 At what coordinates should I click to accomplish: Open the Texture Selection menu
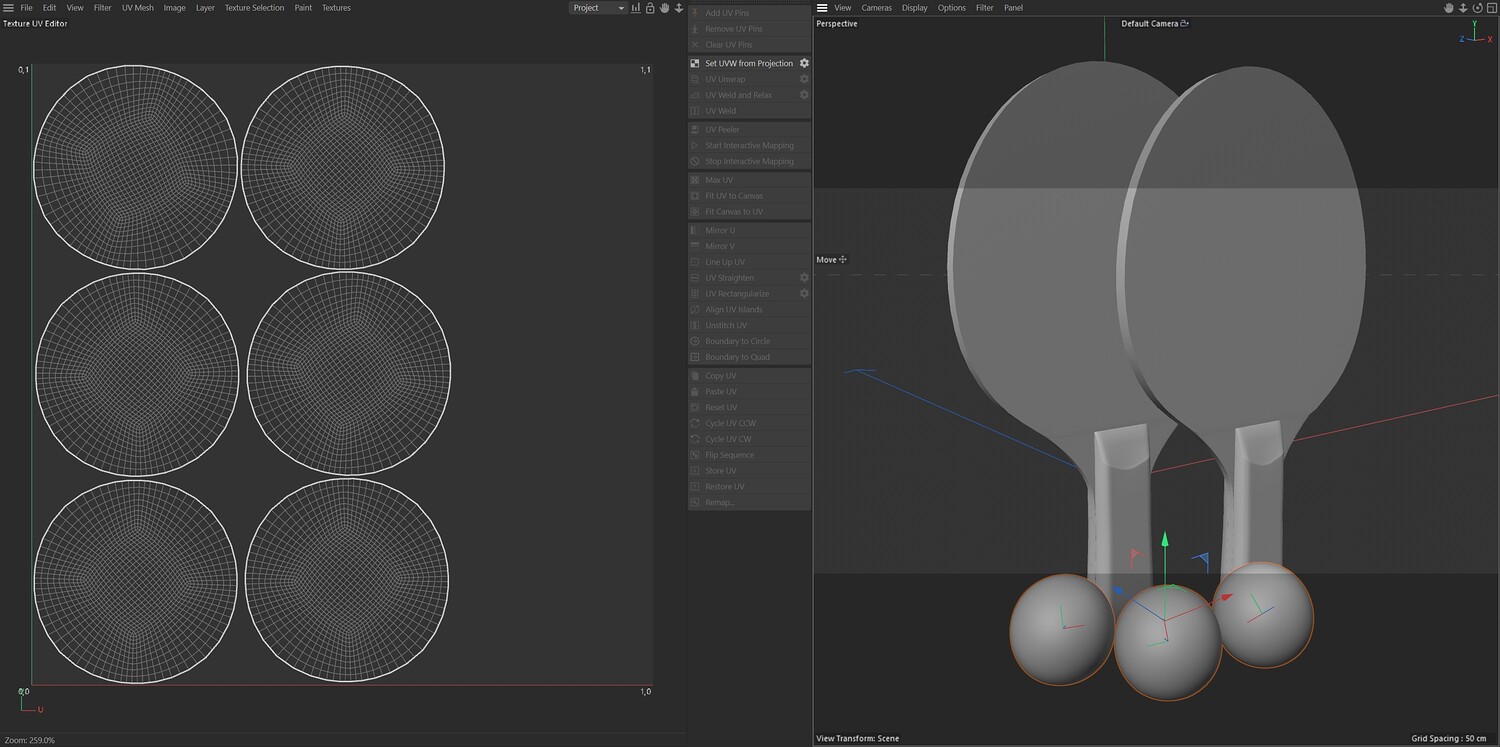pos(254,8)
